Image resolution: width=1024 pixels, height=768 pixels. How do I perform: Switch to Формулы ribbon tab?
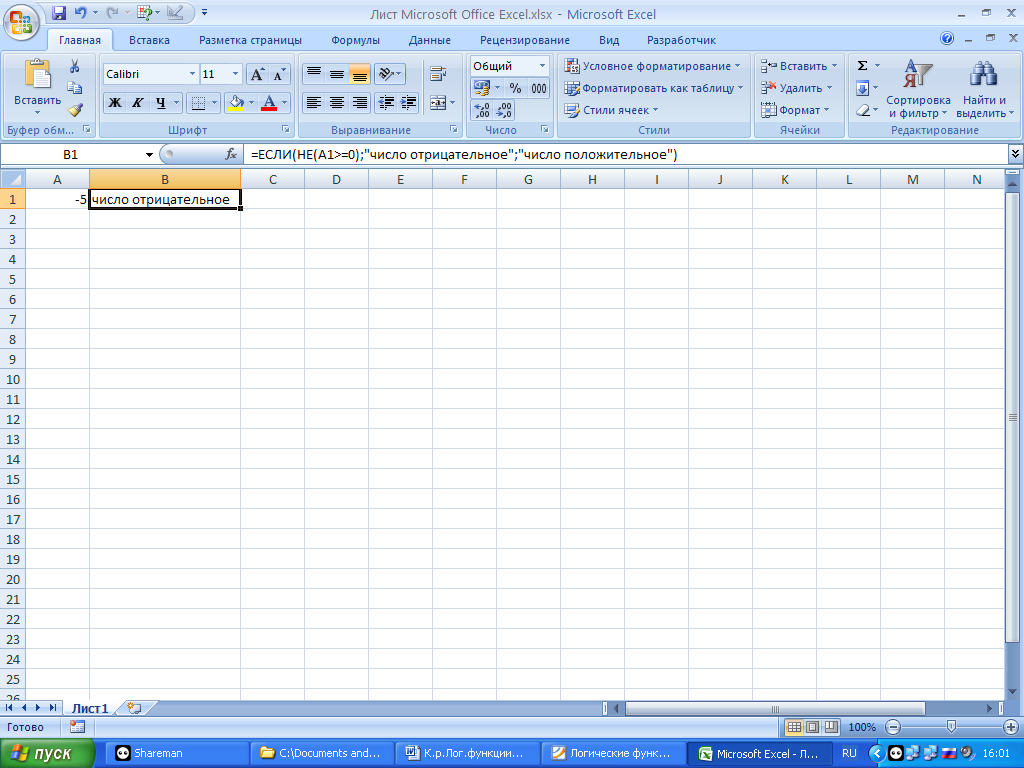[355, 40]
